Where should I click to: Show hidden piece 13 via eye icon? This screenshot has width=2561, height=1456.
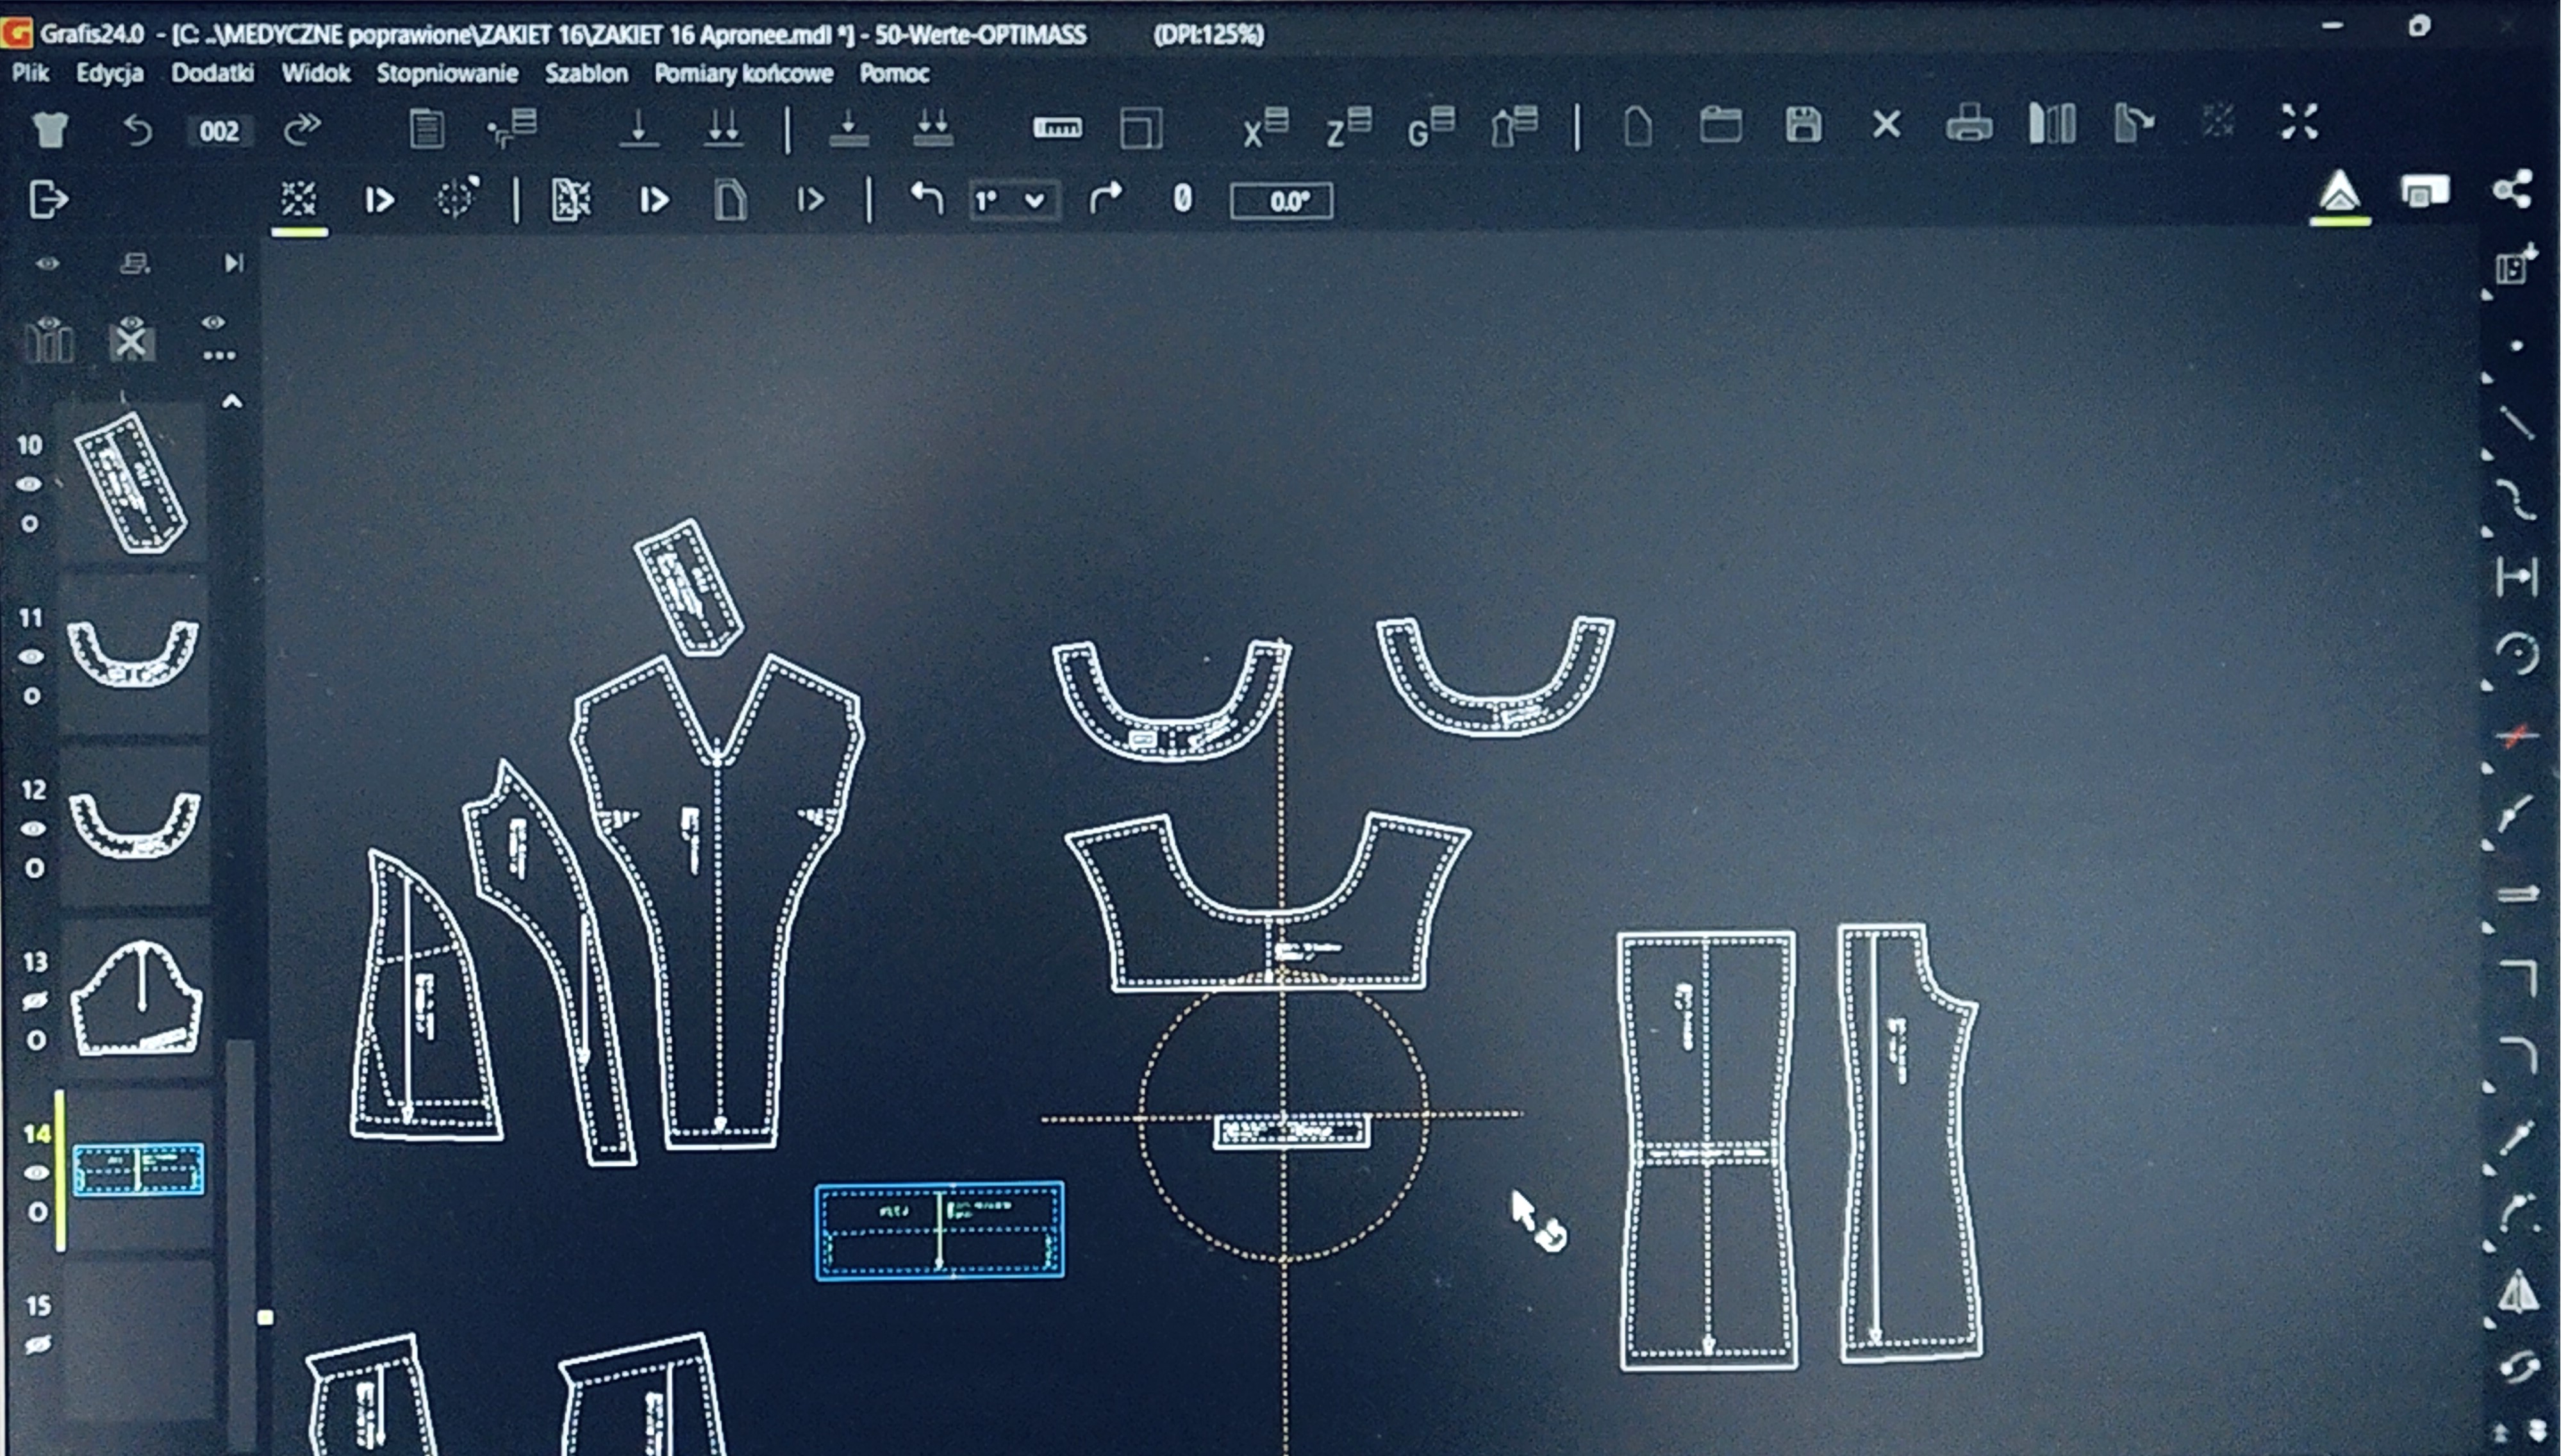[35, 1001]
